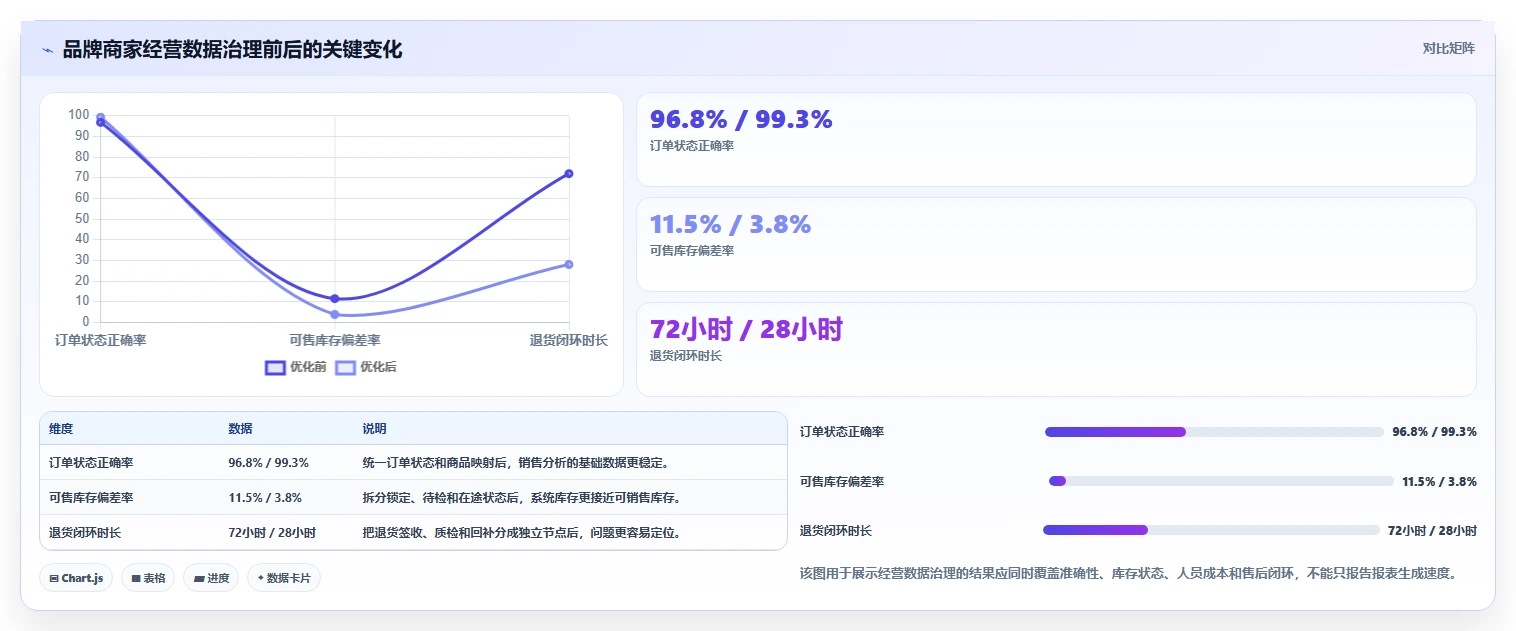
Task: Click the title 品牌商家经营数据治理前后的关键变化
Action: [x=233, y=49]
